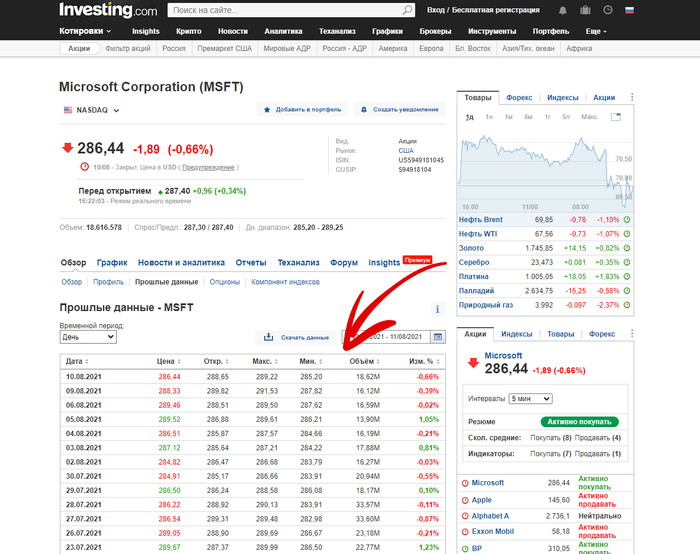700x554 pixels.
Task: Click the red clock icon near 10/08 close time
Action: point(84,167)
